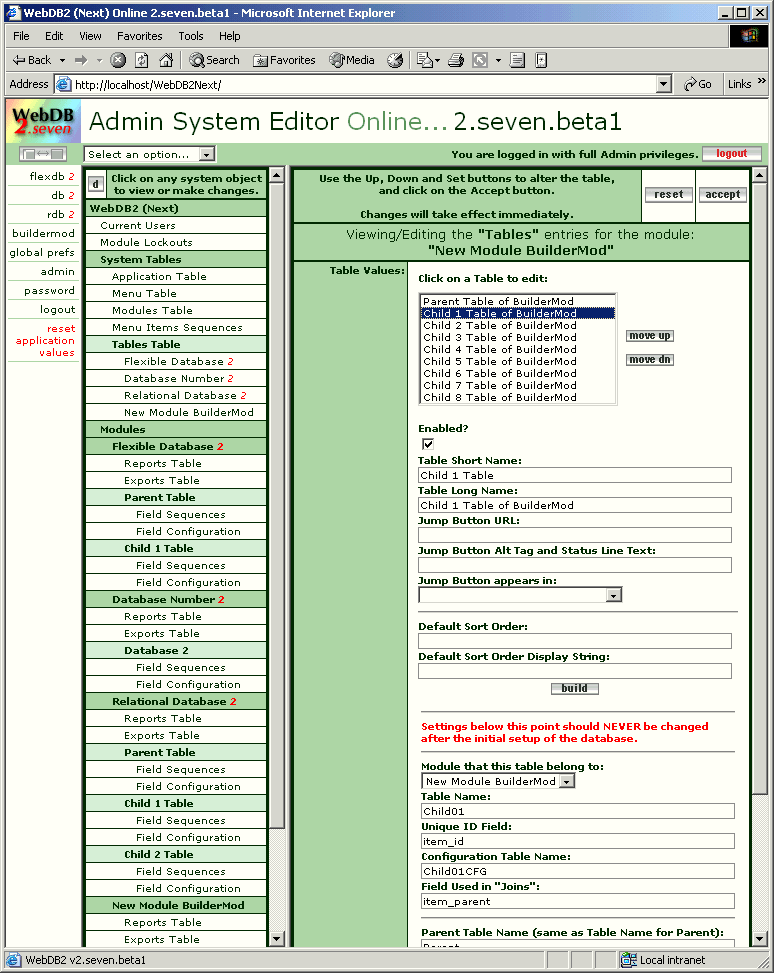The height and width of the screenshot is (973, 774).
Task: Click the Refresh page icon
Action: pos(142,60)
